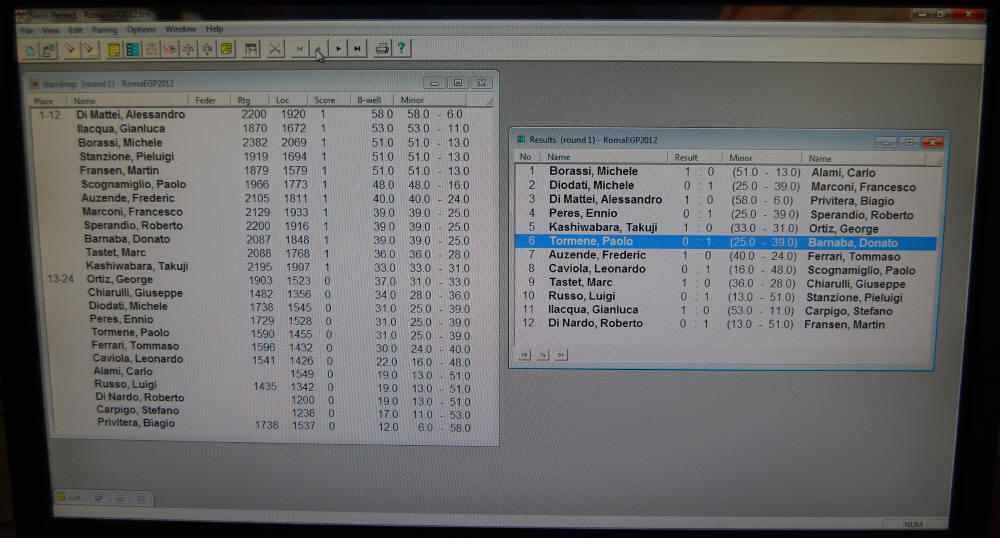Image resolution: width=1000 pixels, height=538 pixels.
Task: Open the yellow players list toolbar icon
Action: 114,49
